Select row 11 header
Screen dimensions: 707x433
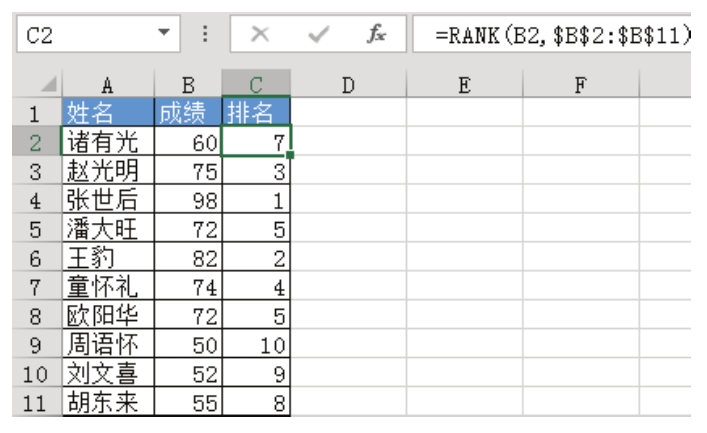pyautogui.click(x=30, y=405)
